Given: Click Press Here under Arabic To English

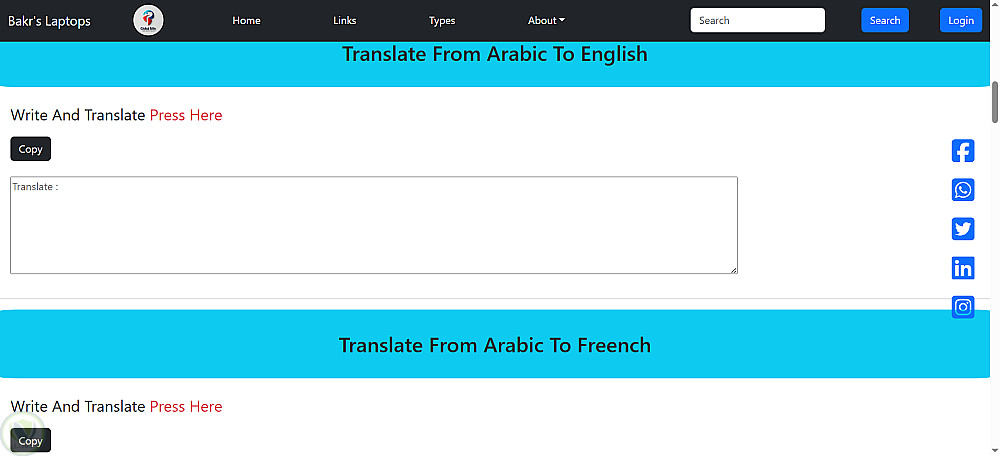Looking at the screenshot, I should click(186, 115).
